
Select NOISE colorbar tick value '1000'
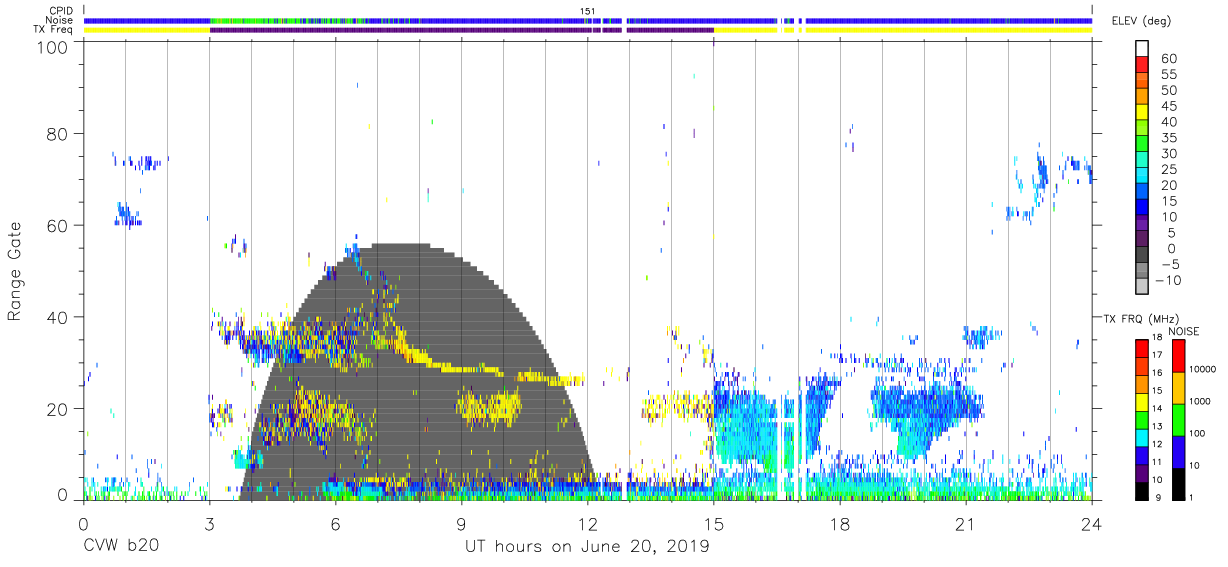click(x=1200, y=401)
